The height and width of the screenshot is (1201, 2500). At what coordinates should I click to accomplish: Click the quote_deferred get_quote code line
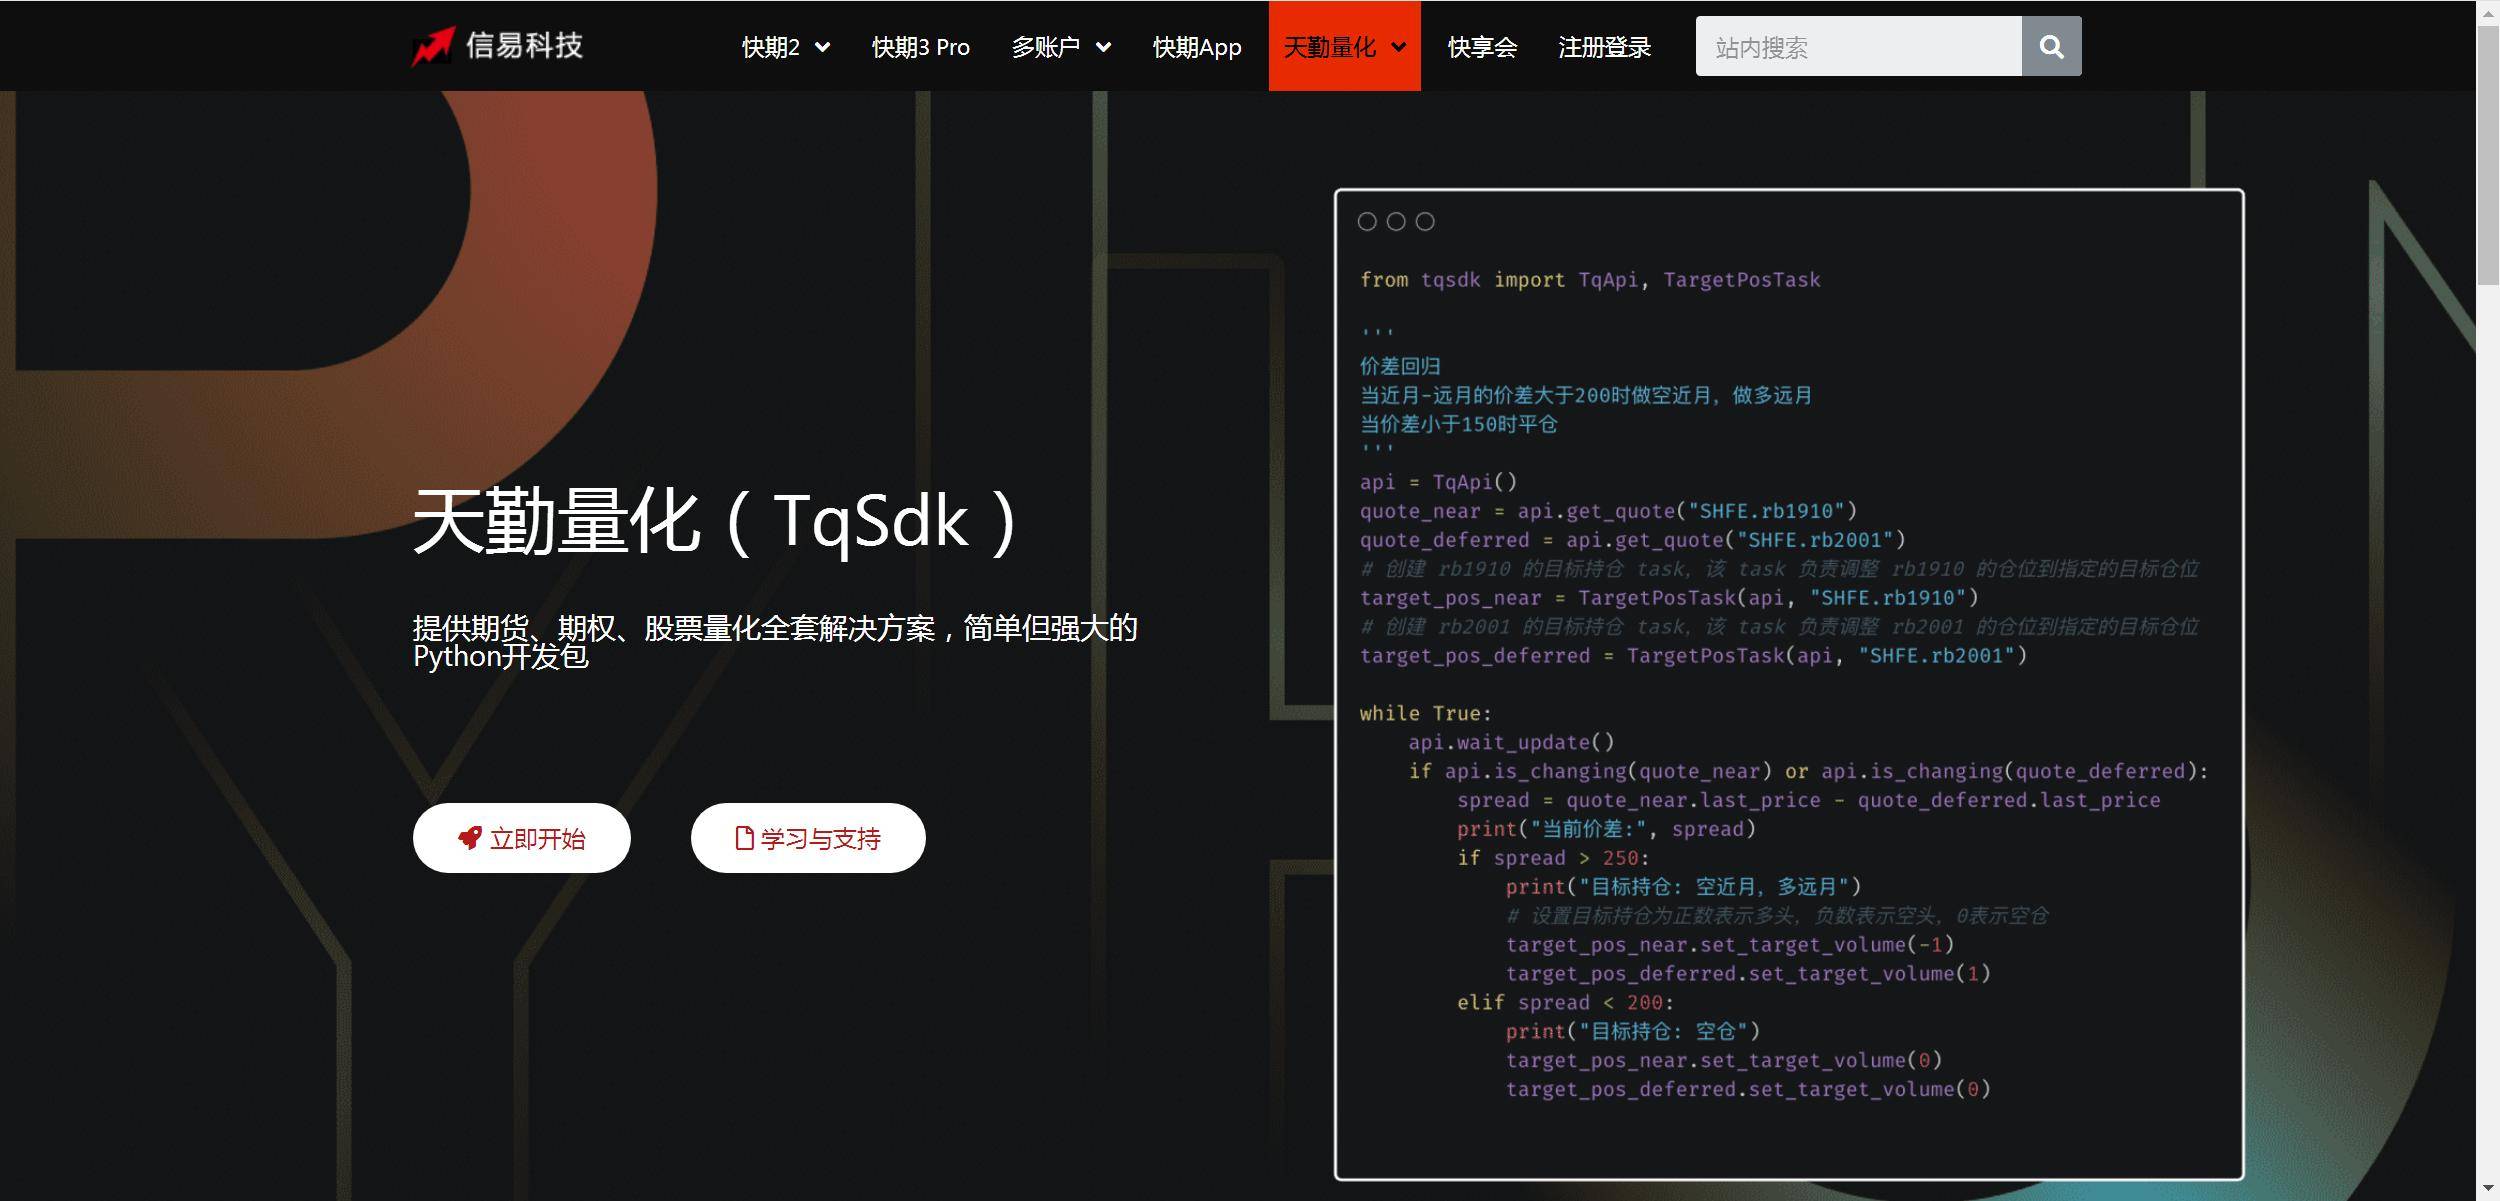coord(1632,540)
